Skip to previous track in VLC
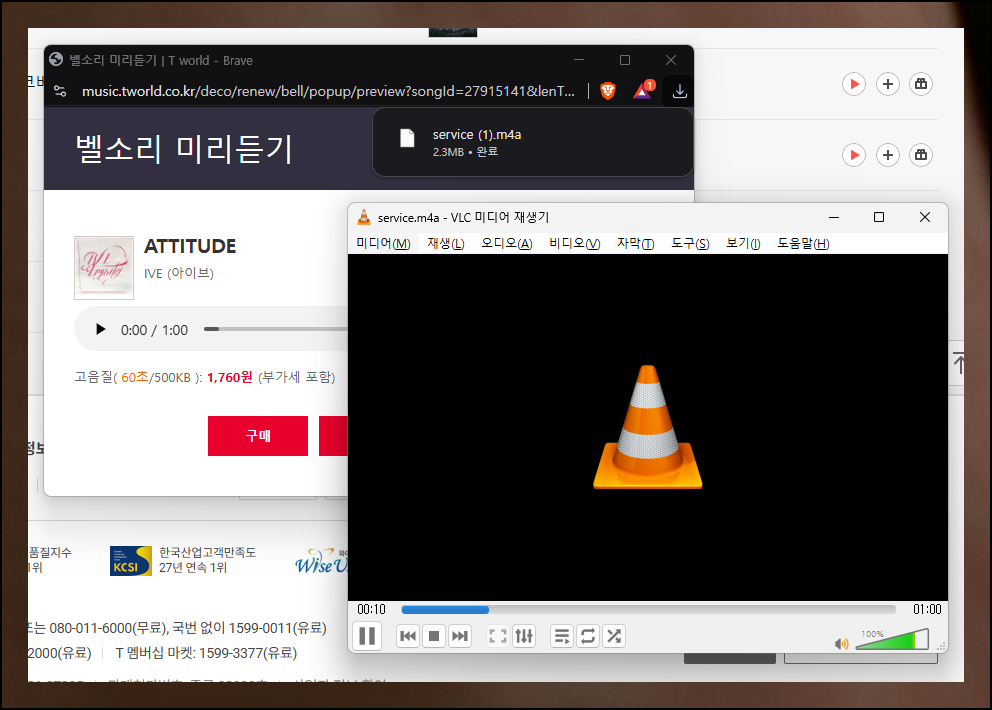Image resolution: width=992 pixels, height=710 pixels. [408, 636]
